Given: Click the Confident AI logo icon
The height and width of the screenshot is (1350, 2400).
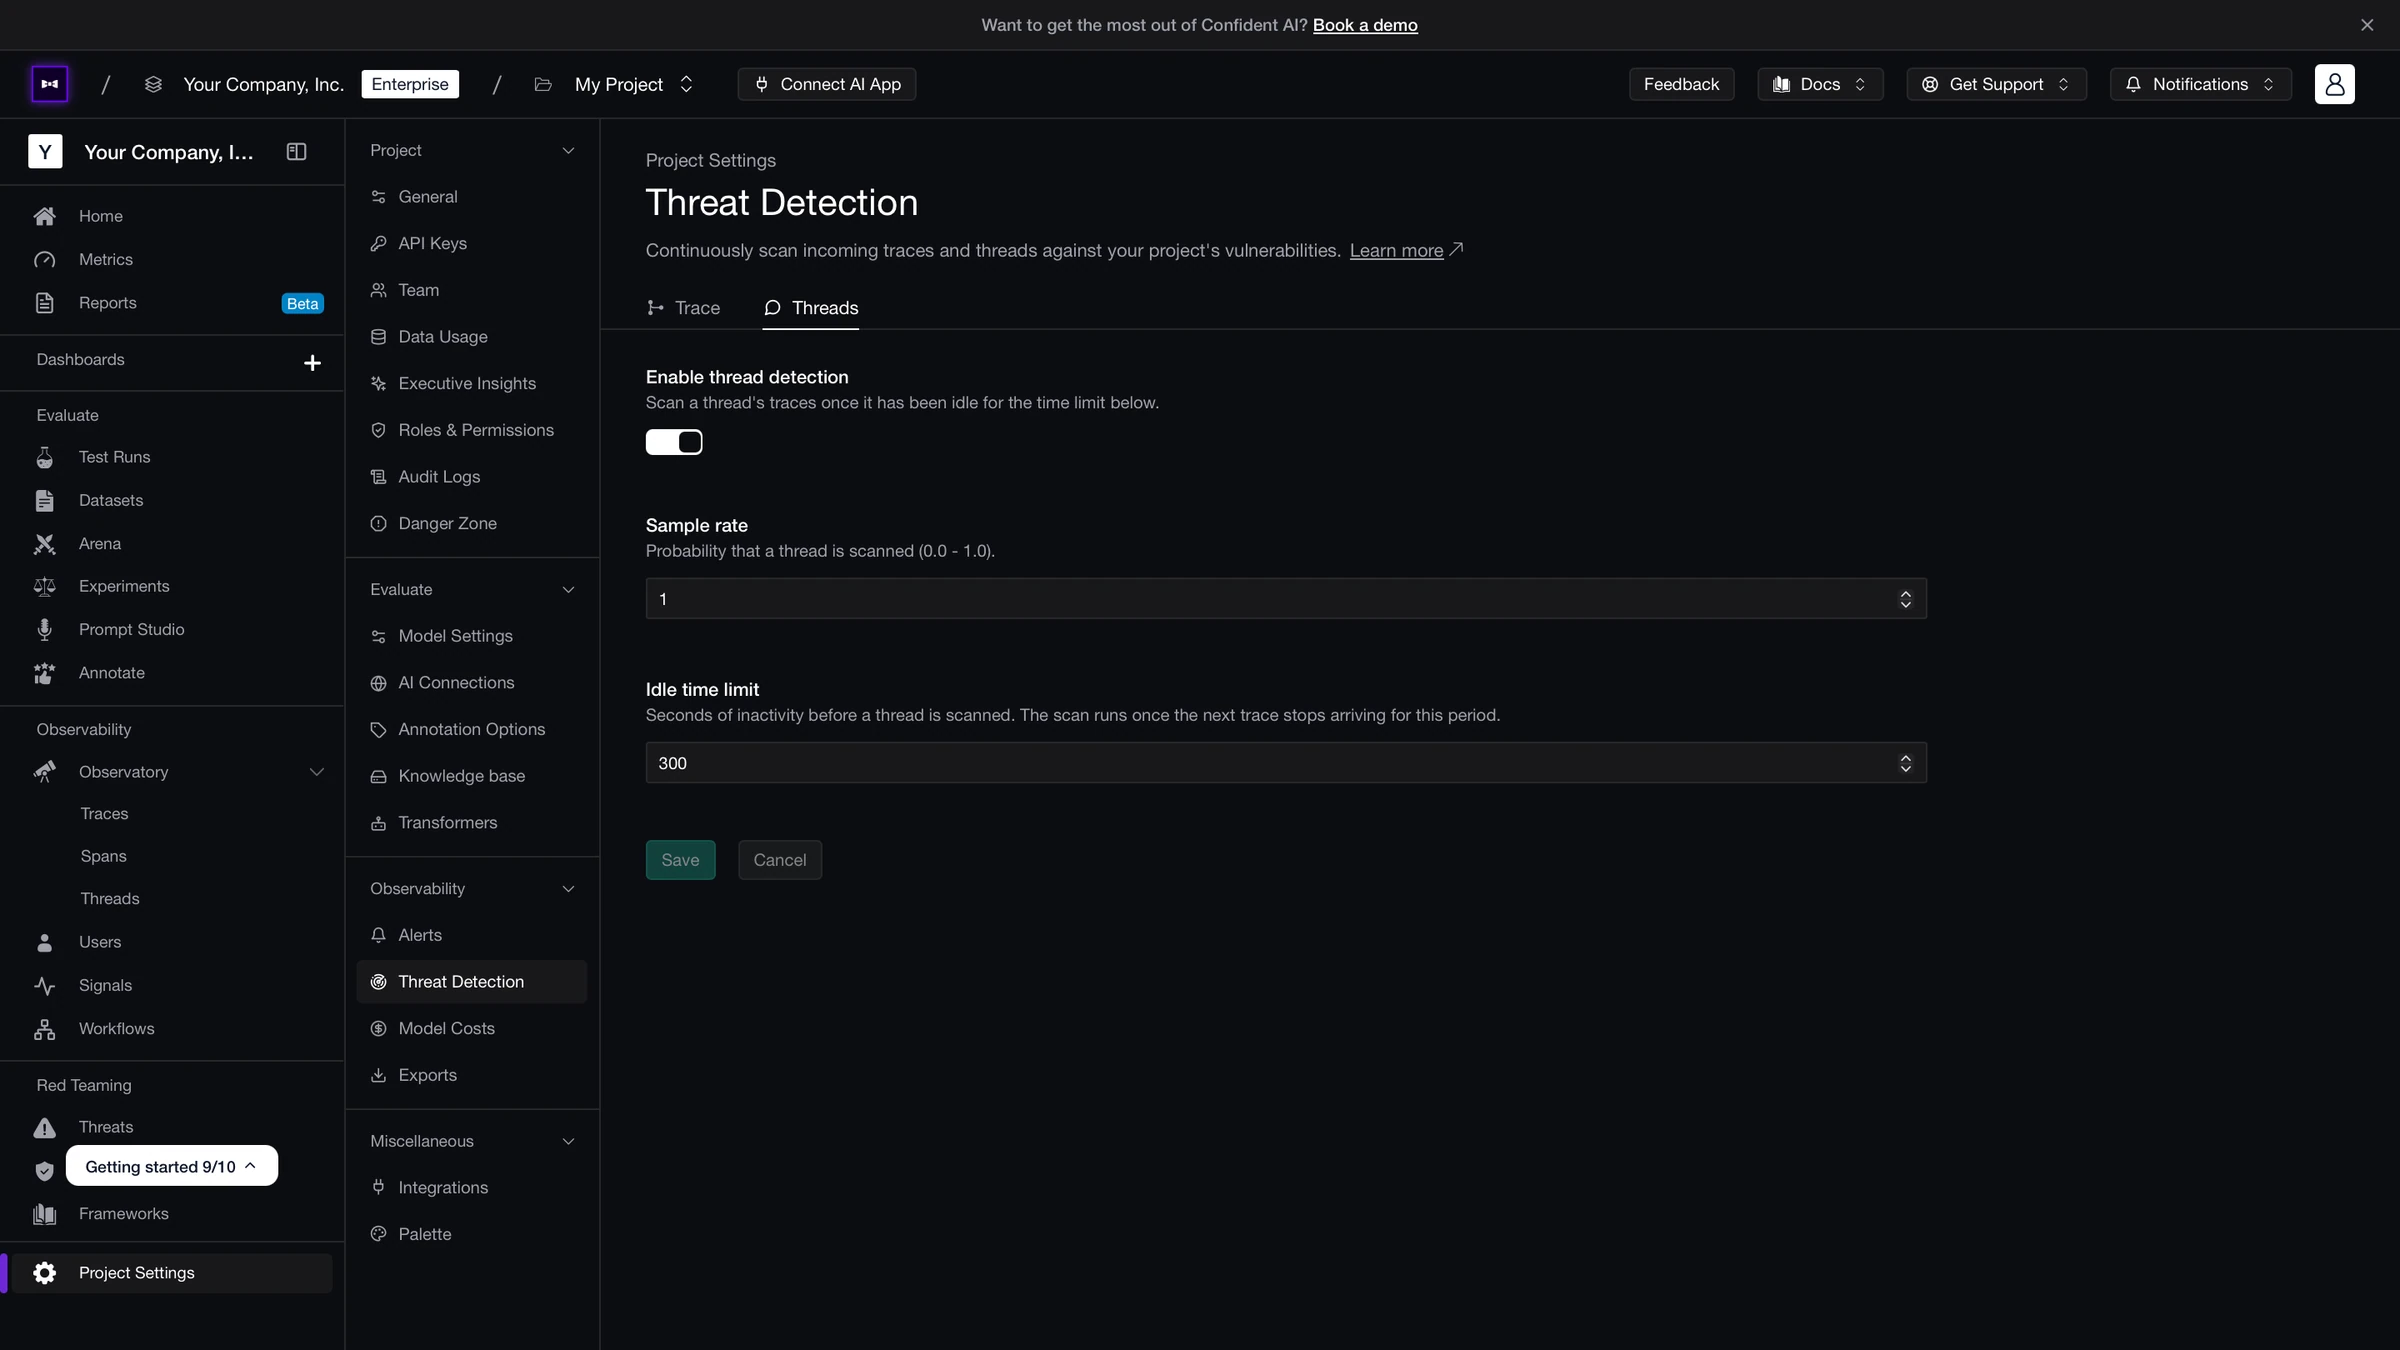Looking at the screenshot, I should pos(49,84).
